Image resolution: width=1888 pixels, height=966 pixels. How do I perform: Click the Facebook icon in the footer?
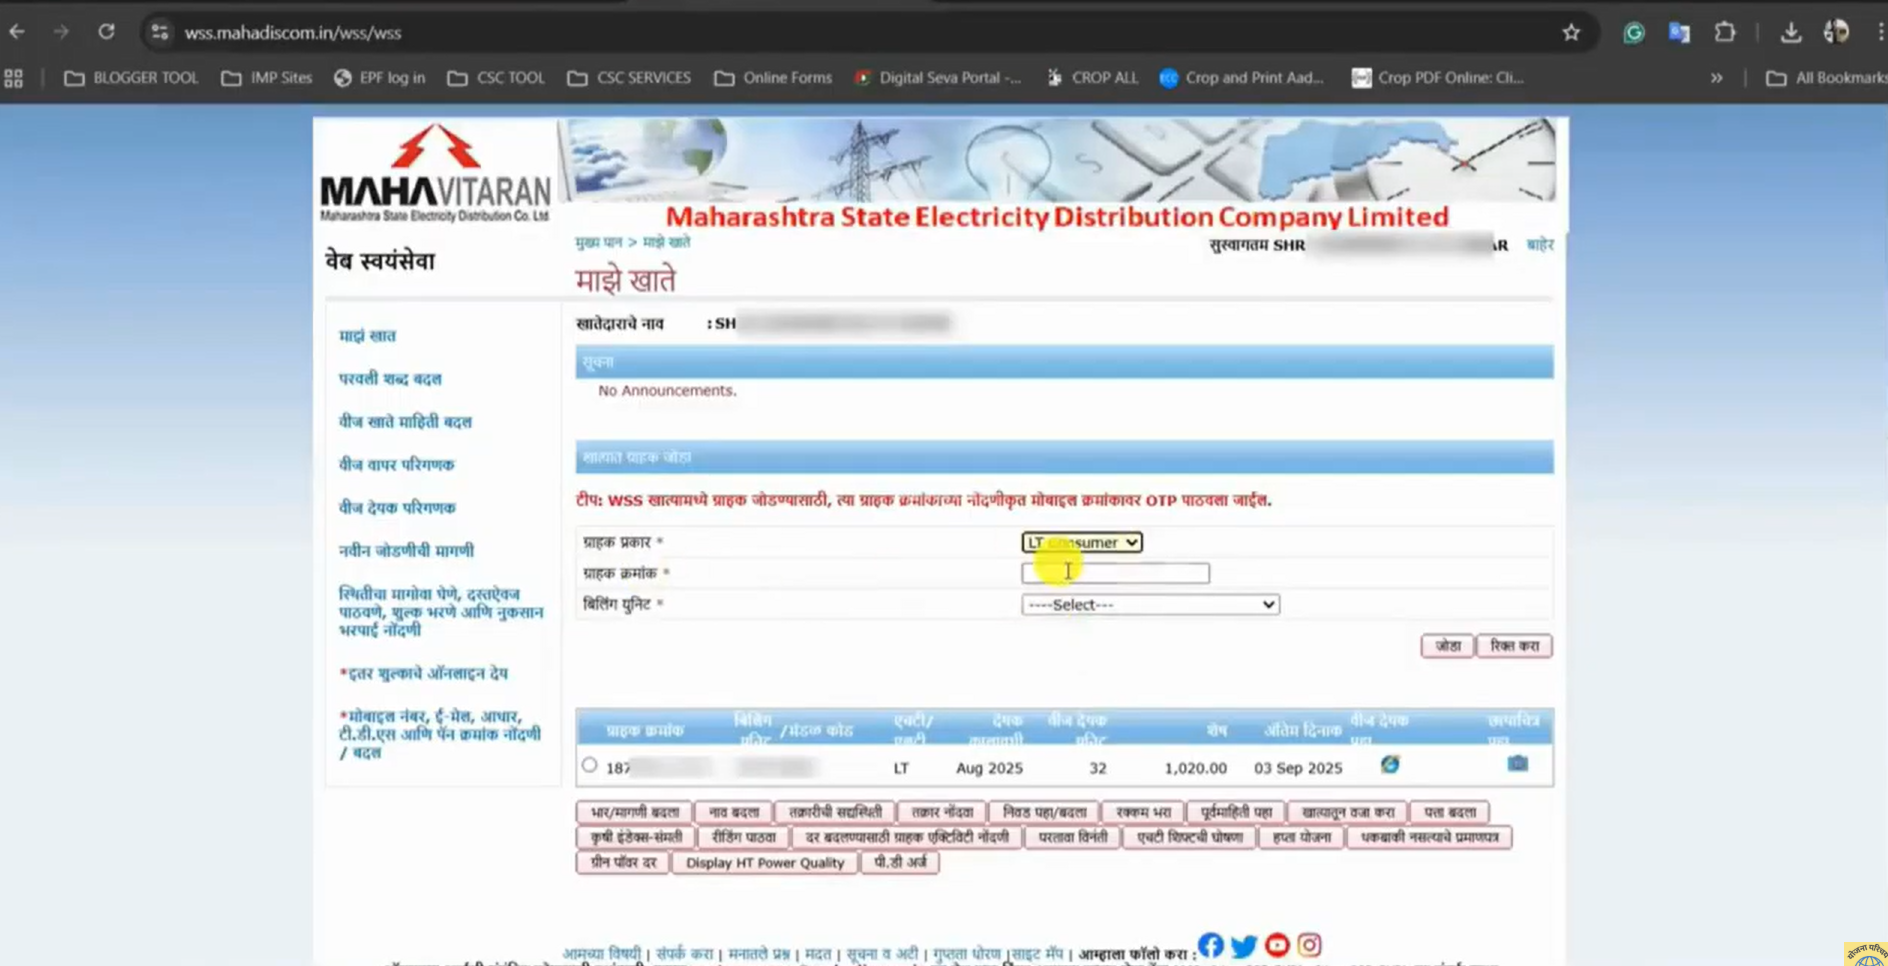1211,943
